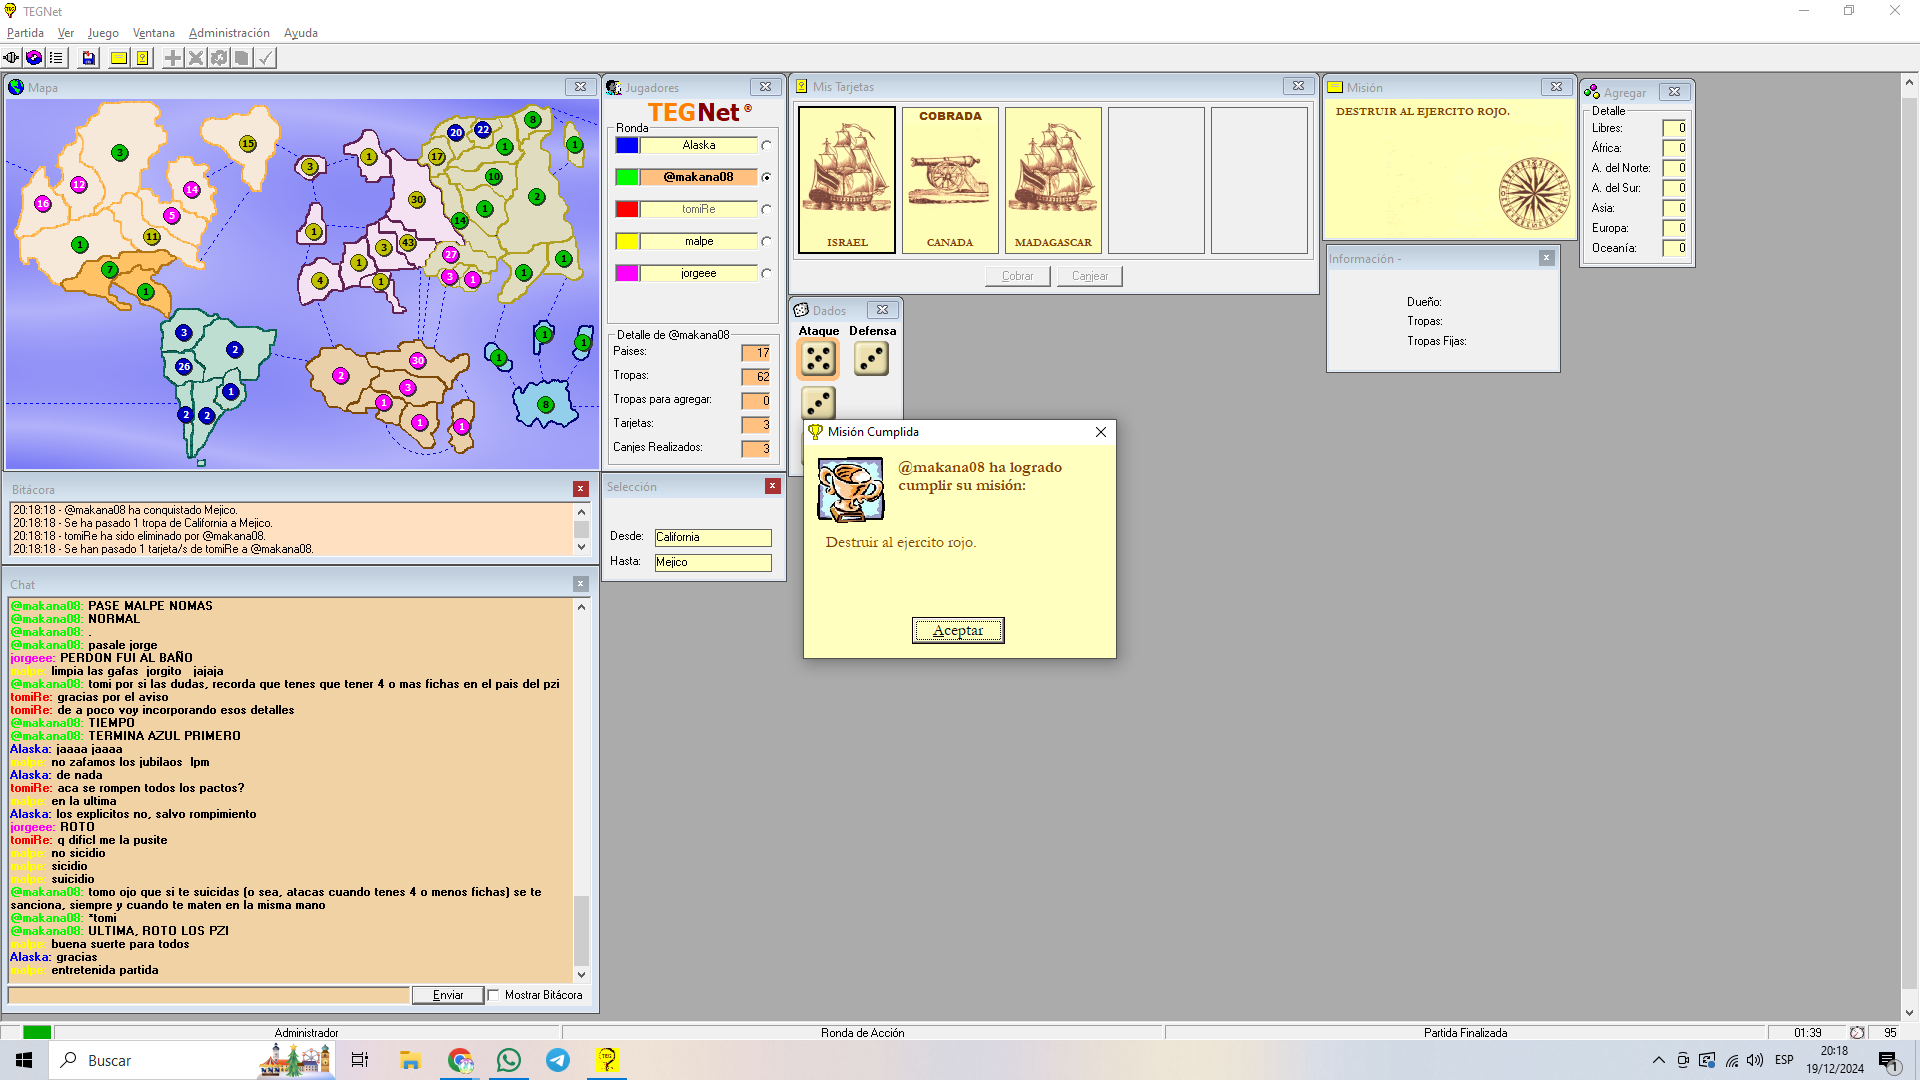Image resolution: width=1920 pixels, height=1080 pixels.
Task: Open the list view toolbar icon
Action: pyautogui.click(x=56, y=58)
